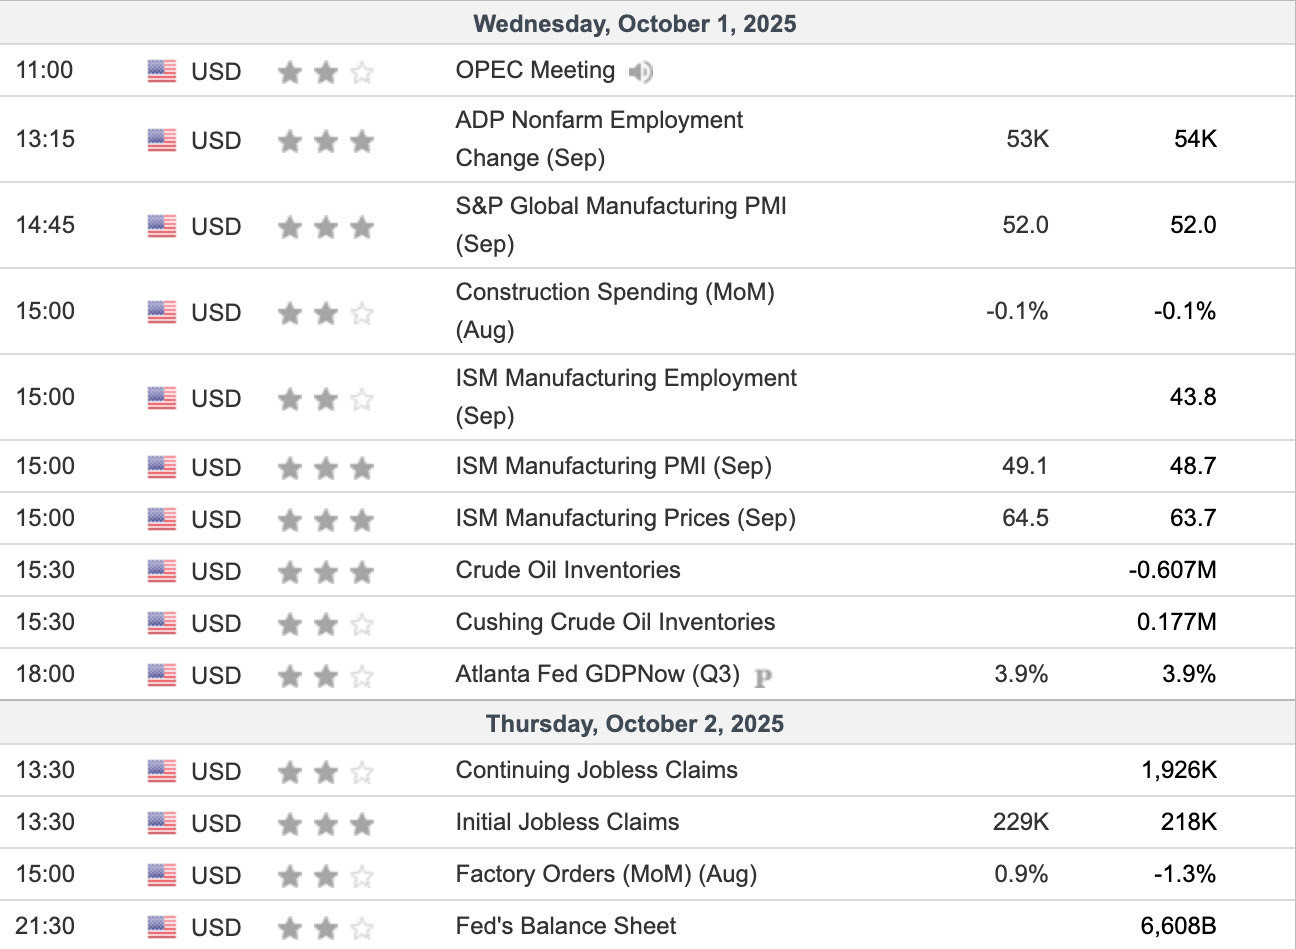
Task: Click the importance stars on Cushing Crude Oil Inventories
Action: pos(326,623)
